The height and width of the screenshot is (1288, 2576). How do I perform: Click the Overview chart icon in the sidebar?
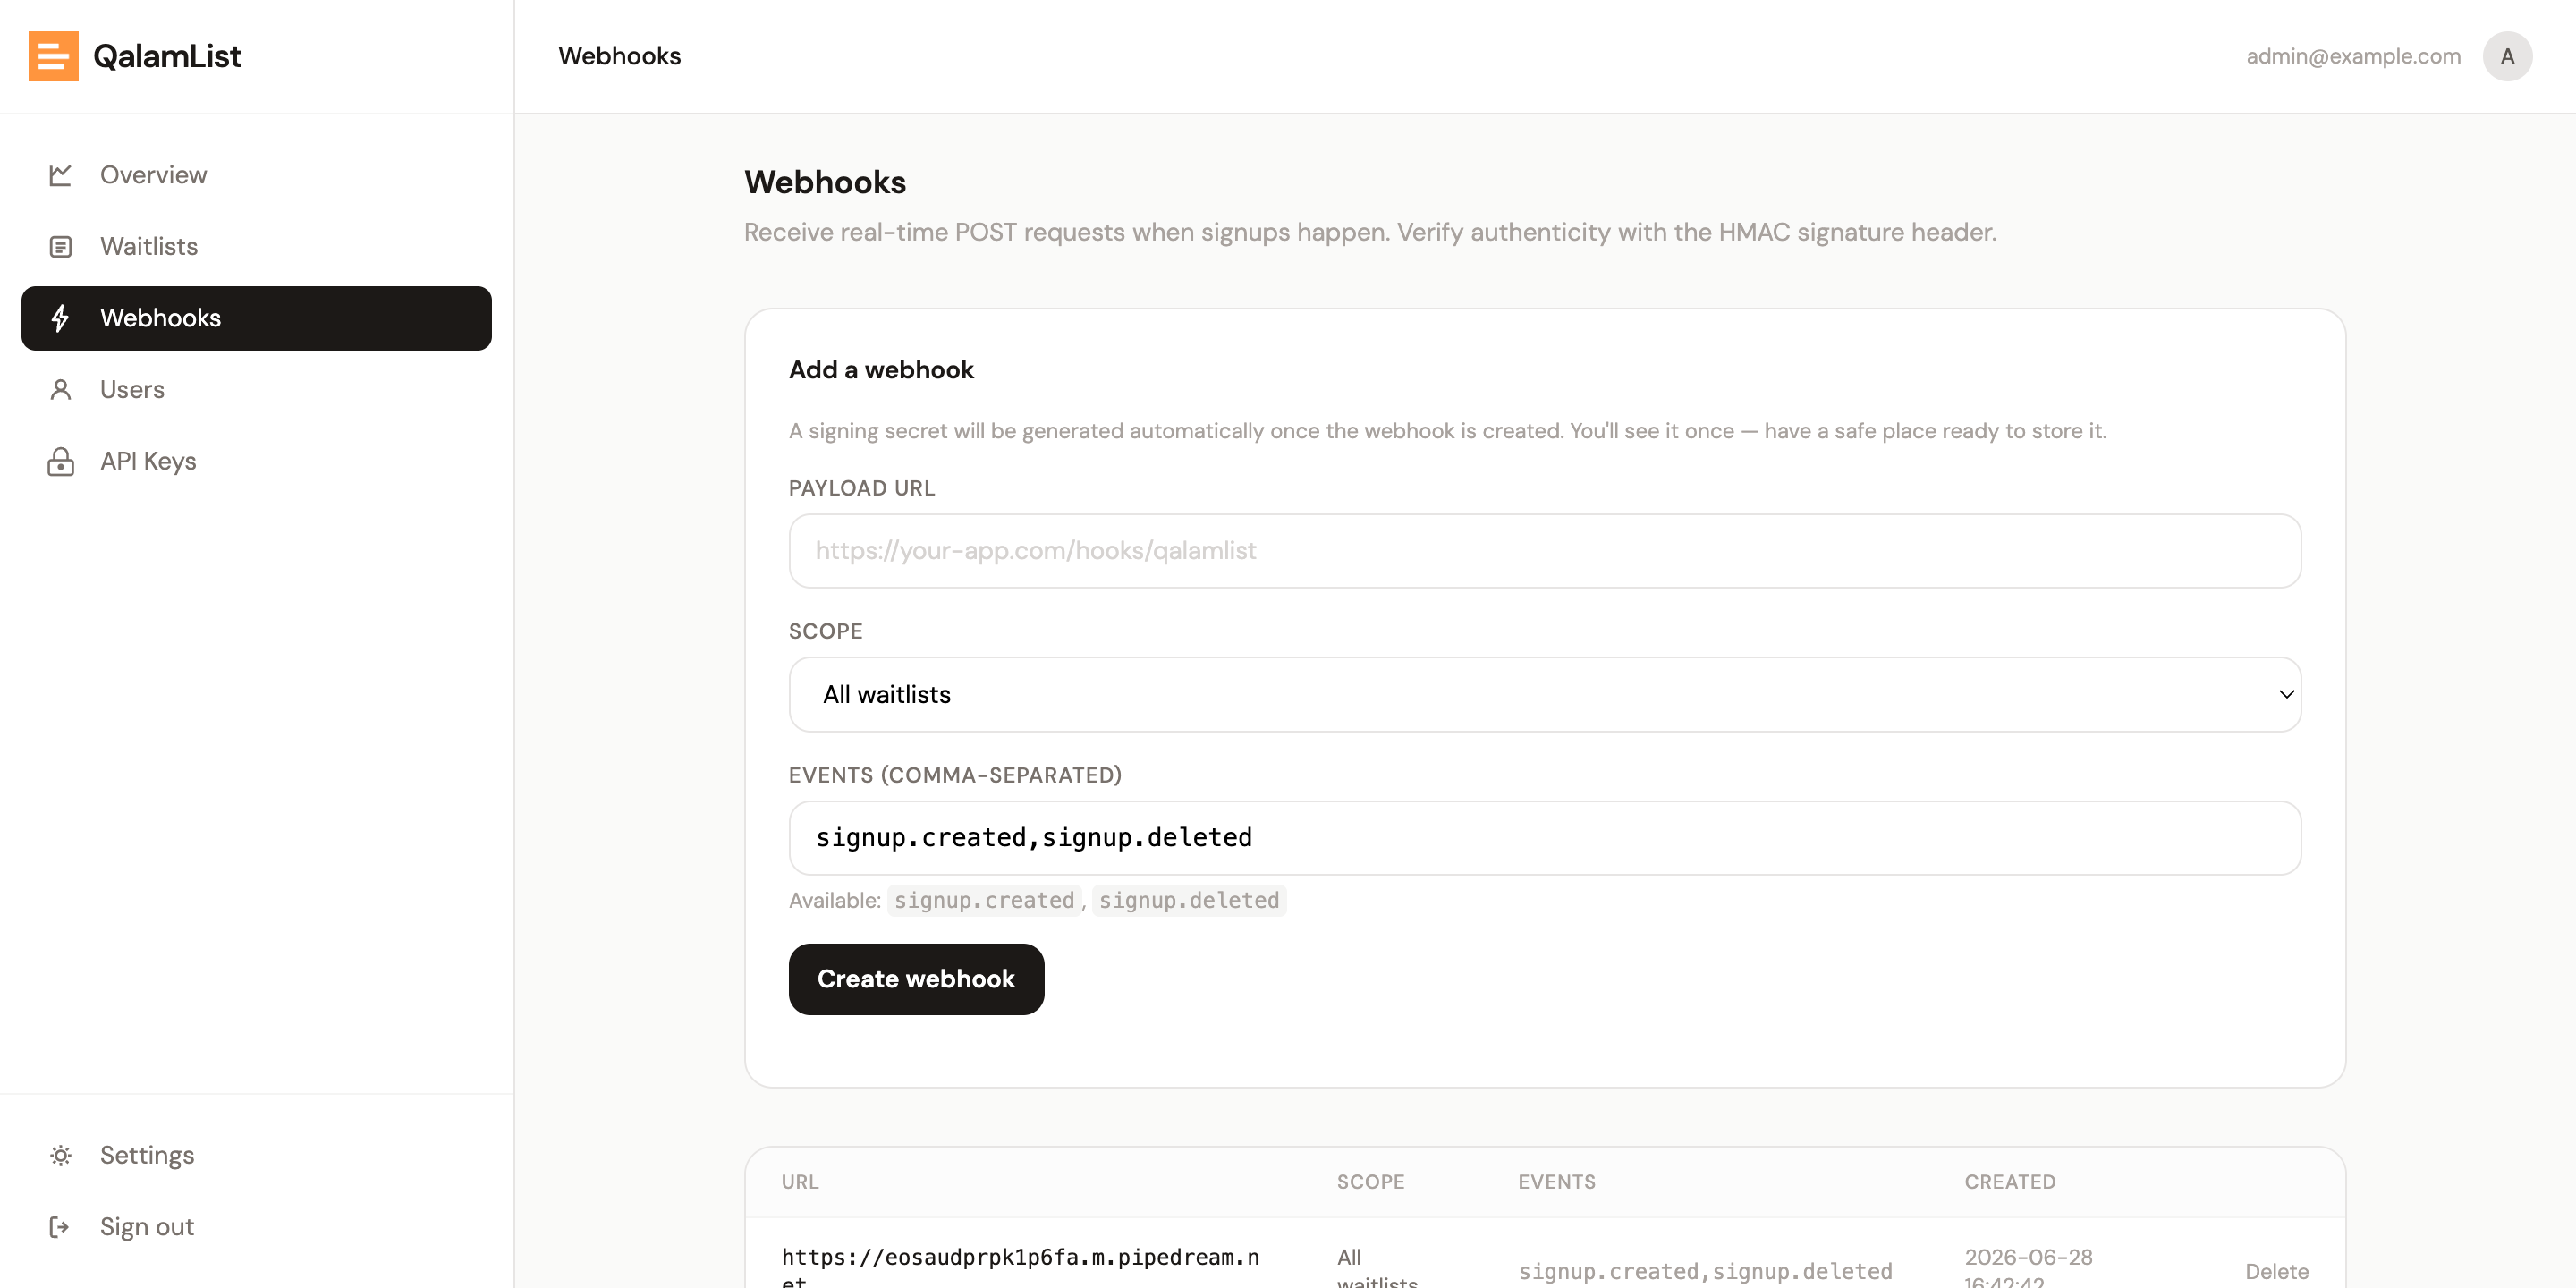pyautogui.click(x=60, y=175)
